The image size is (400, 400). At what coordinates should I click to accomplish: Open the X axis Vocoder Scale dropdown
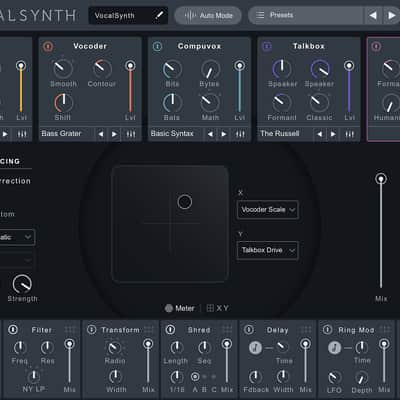pyautogui.click(x=268, y=210)
